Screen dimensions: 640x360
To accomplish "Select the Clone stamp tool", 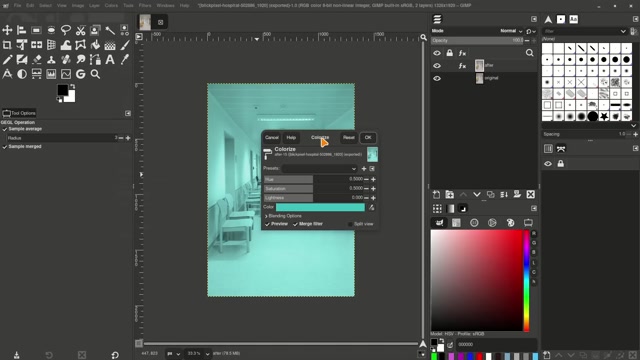I will coord(51,60).
